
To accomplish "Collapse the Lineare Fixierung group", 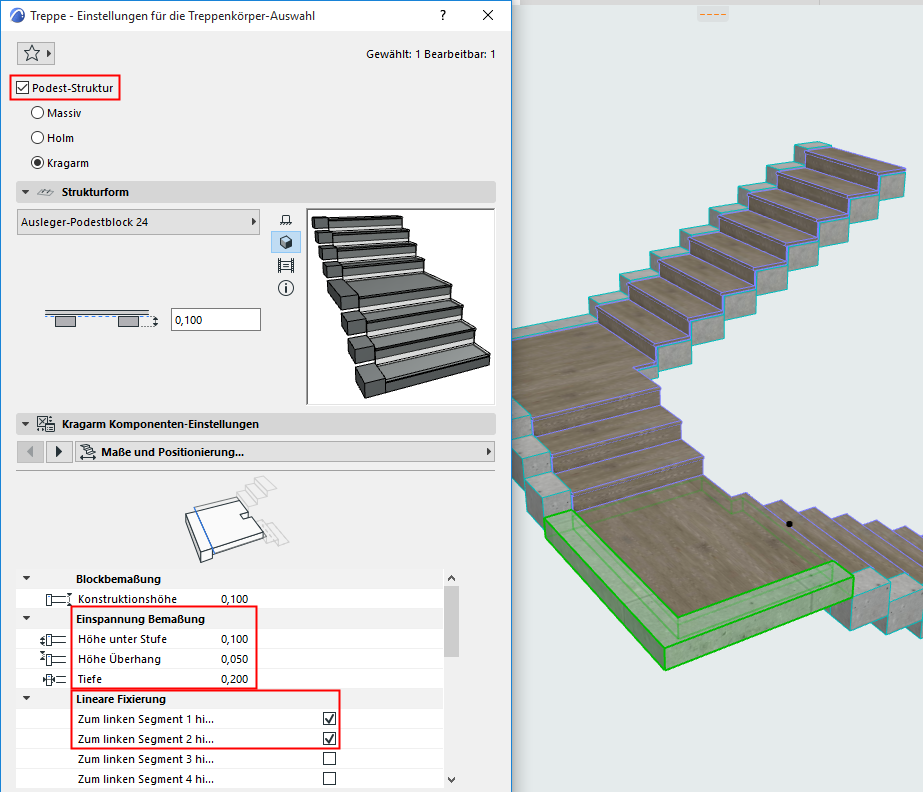I will point(27,699).
